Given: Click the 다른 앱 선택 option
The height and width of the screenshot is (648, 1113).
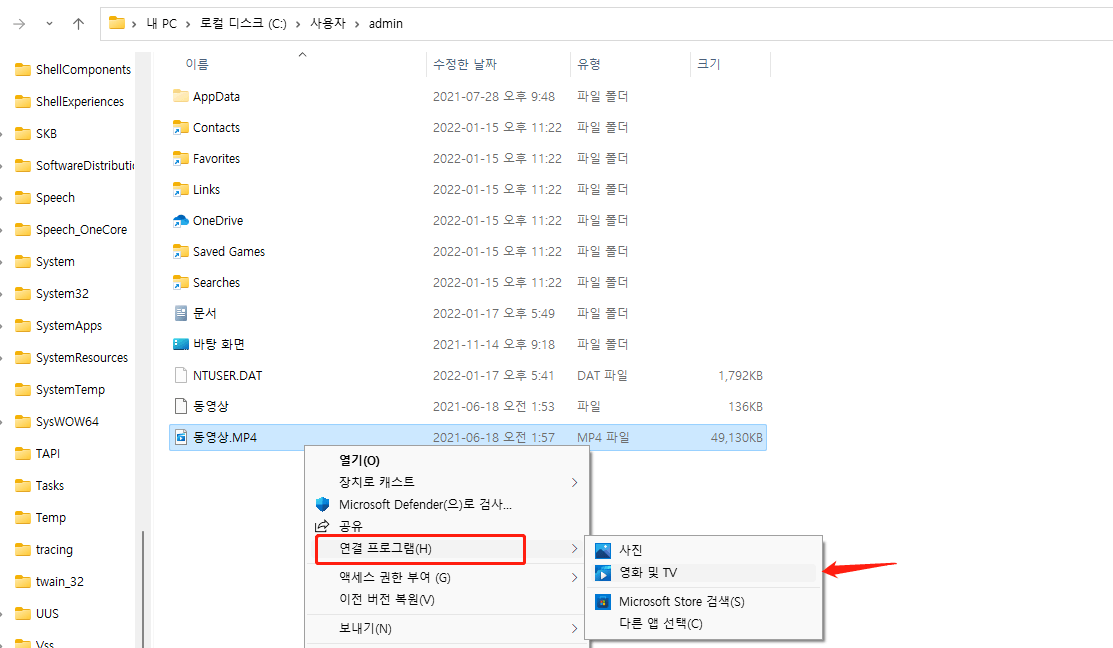Looking at the screenshot, I should 660,625.
